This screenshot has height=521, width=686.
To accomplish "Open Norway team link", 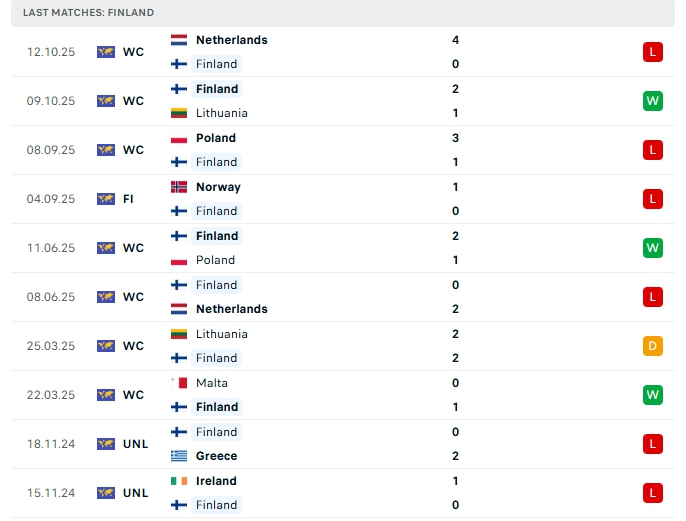I will click(x=218, y=187).
